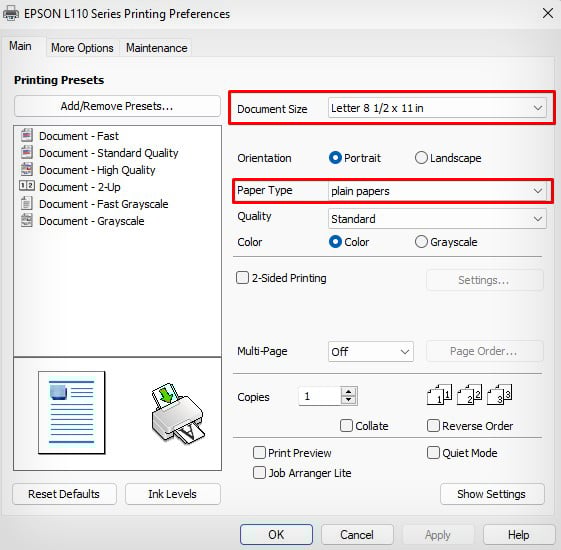
Task: Select 'Document - Standard Quality' preset text
Action: click(109, 153)
